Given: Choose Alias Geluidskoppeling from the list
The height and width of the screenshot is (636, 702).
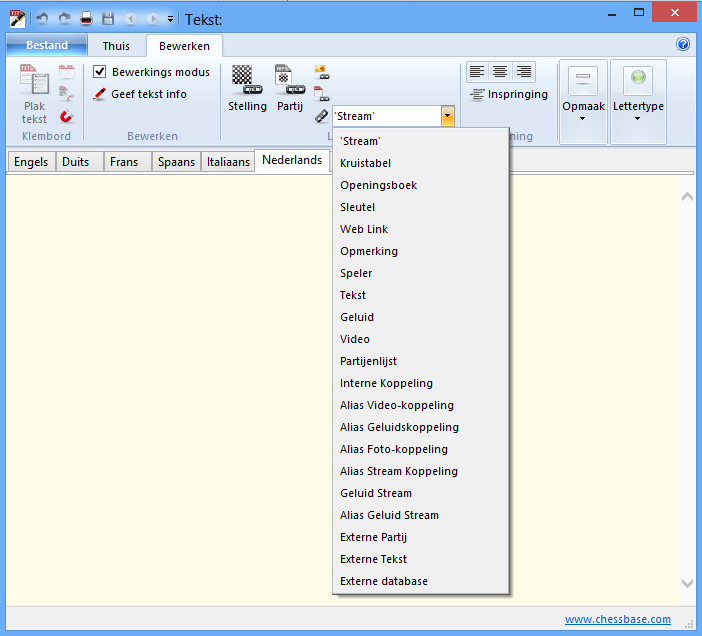Looking at the screenshot, I should click(421, 427).
